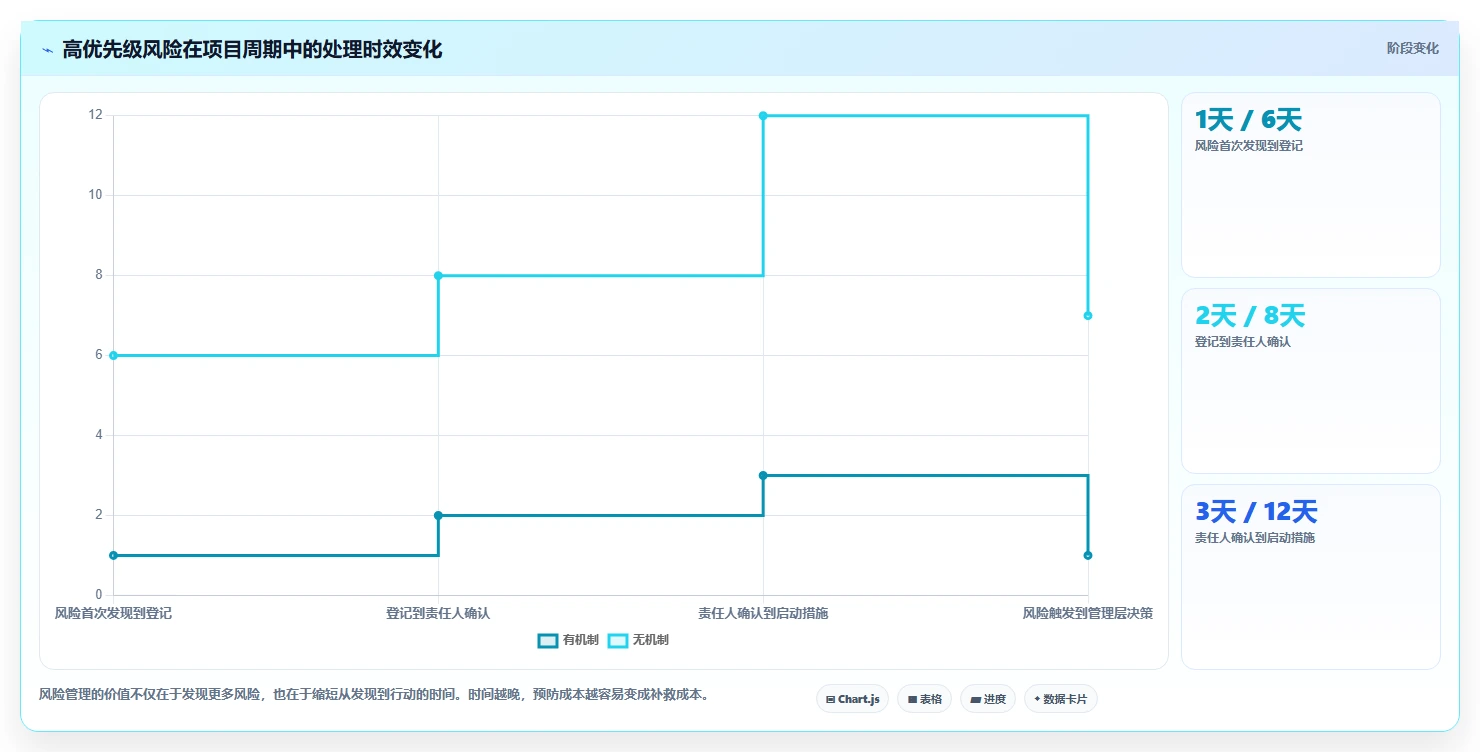
Task: Open the 3天 / 12天 data card
Action: (1311, 577)
